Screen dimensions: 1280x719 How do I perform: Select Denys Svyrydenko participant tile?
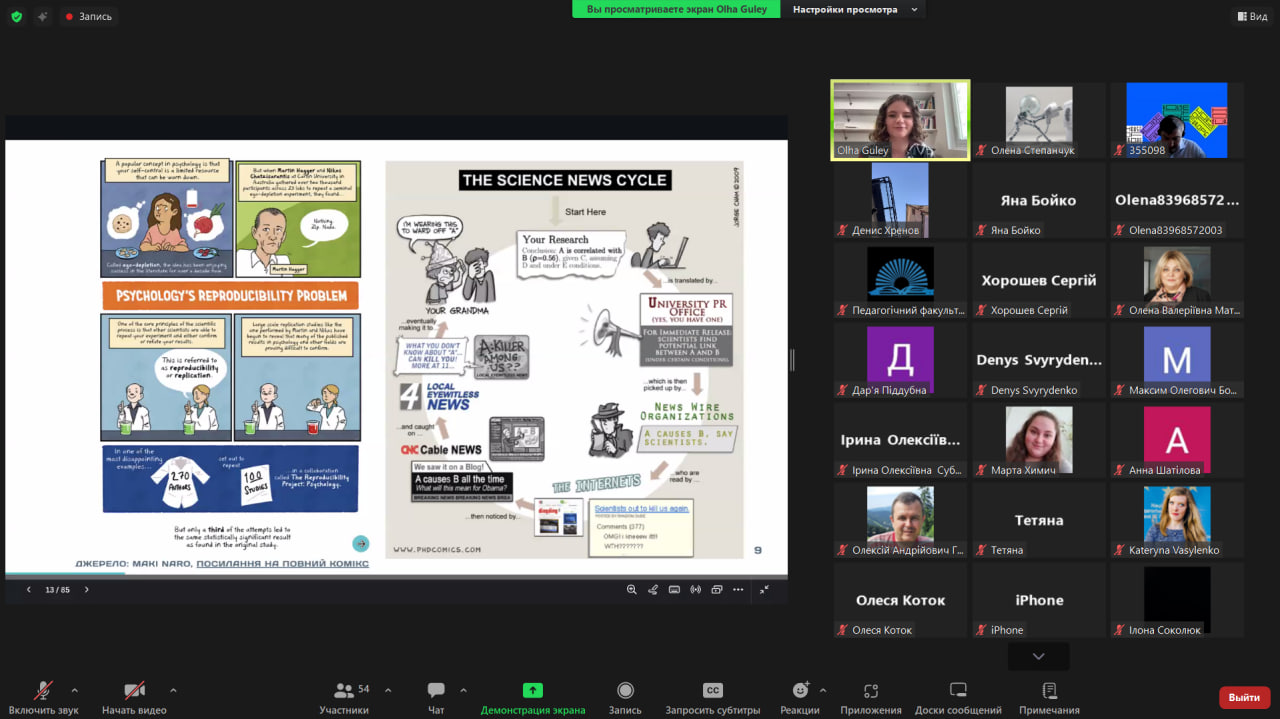(1039, 360)
